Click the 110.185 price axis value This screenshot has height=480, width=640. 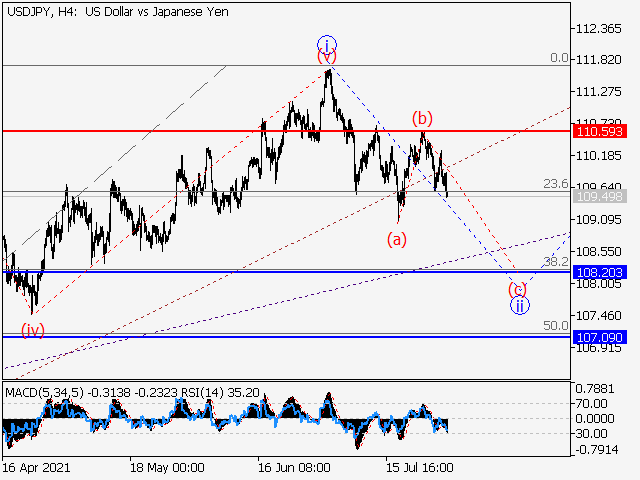tap(598, 156)
